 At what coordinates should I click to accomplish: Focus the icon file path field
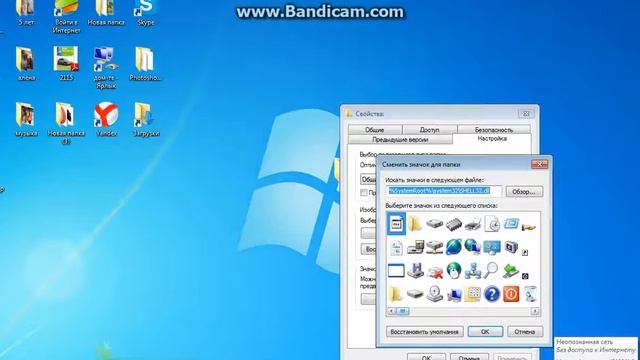tap(444, 191)
